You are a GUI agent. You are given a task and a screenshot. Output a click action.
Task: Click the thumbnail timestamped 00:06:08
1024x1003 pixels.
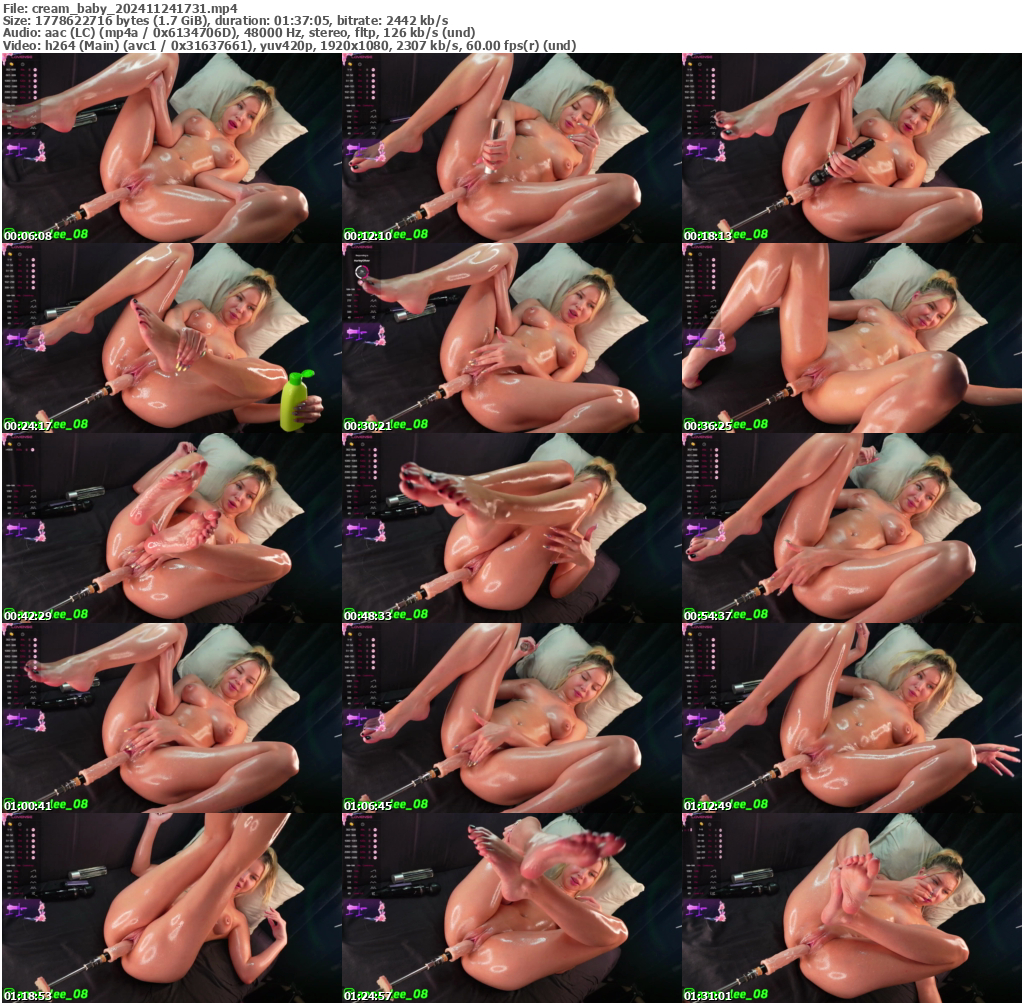171,147
